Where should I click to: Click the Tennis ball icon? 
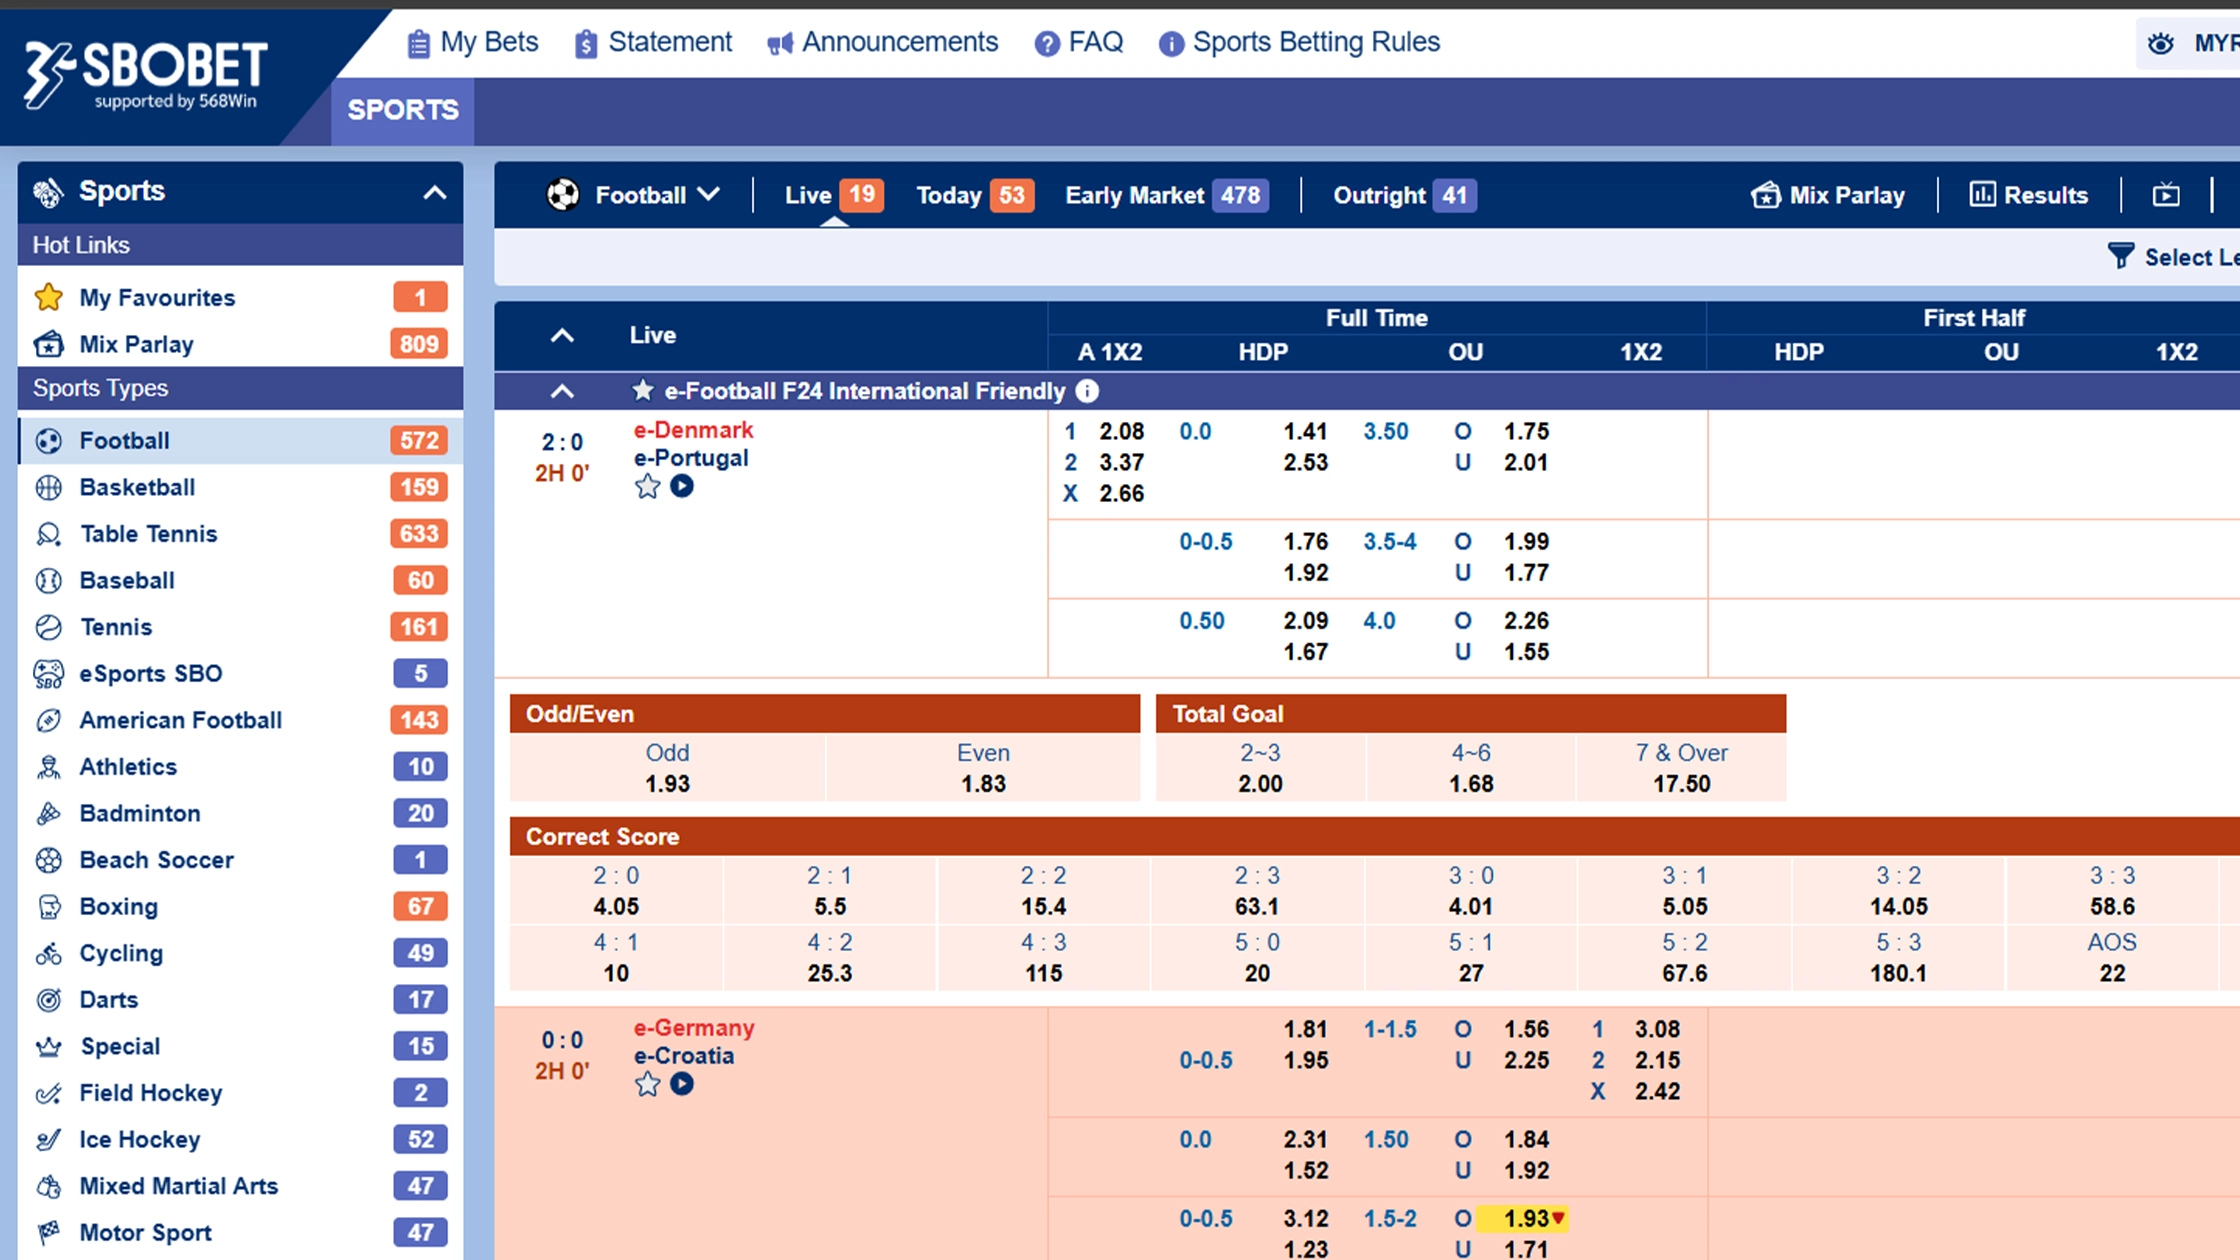pos(48,627)
